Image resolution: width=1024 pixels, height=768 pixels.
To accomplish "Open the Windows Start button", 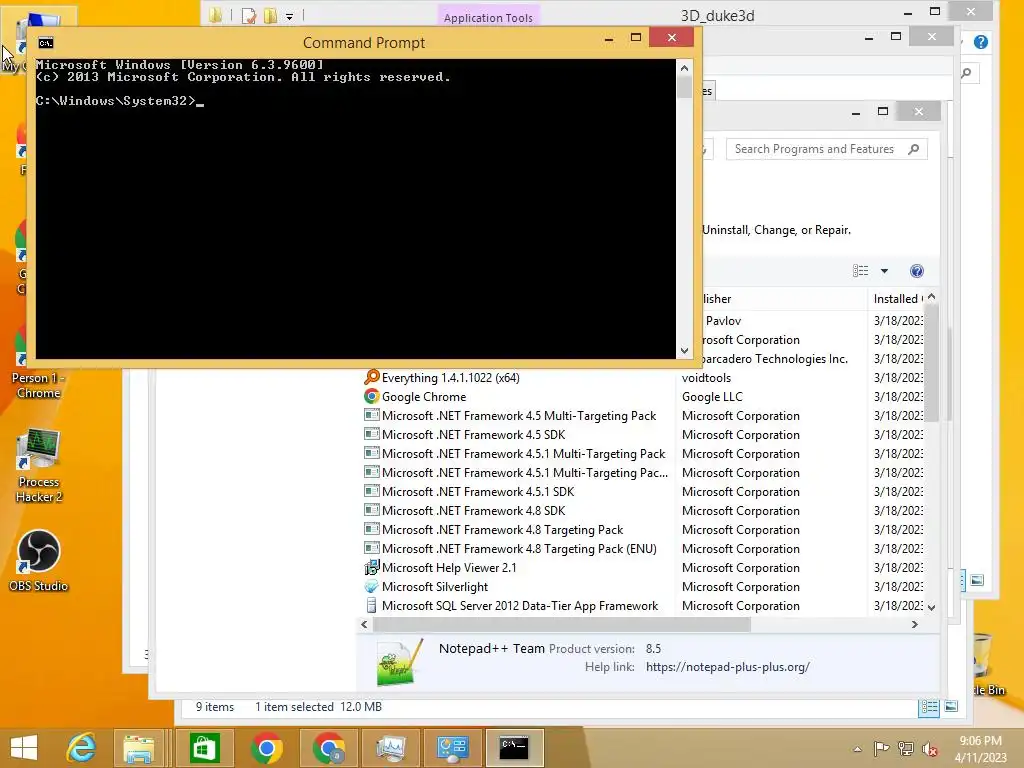I will (x=24, y=748).
